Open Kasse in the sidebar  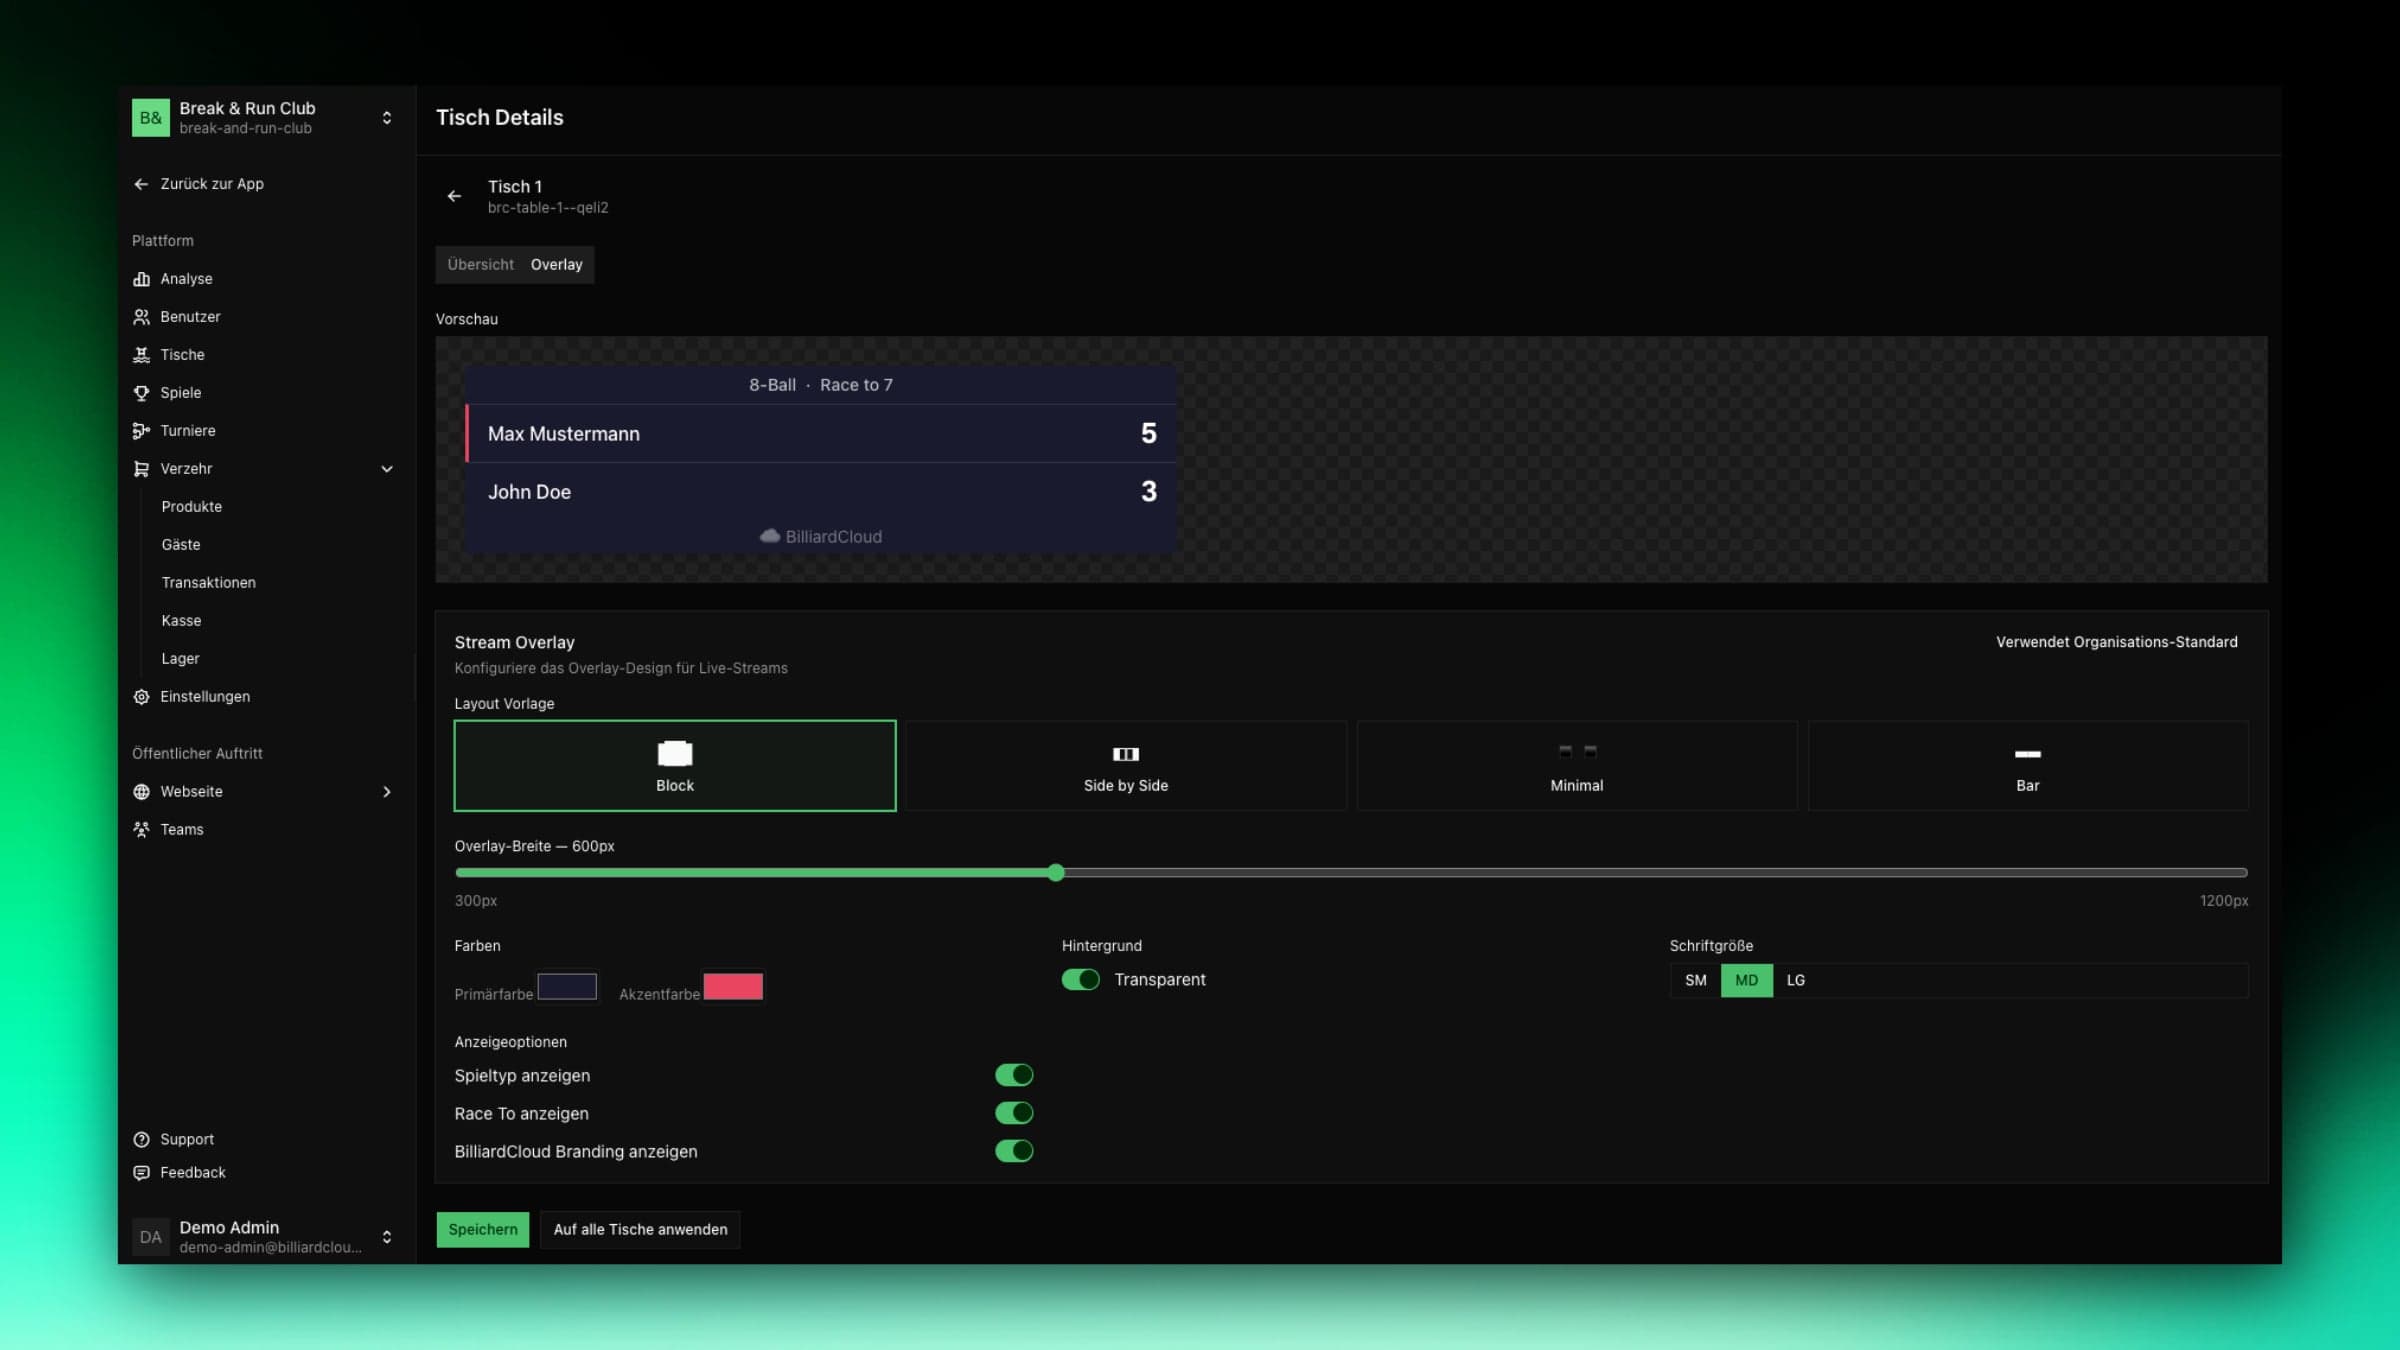[x=181, y=621]
